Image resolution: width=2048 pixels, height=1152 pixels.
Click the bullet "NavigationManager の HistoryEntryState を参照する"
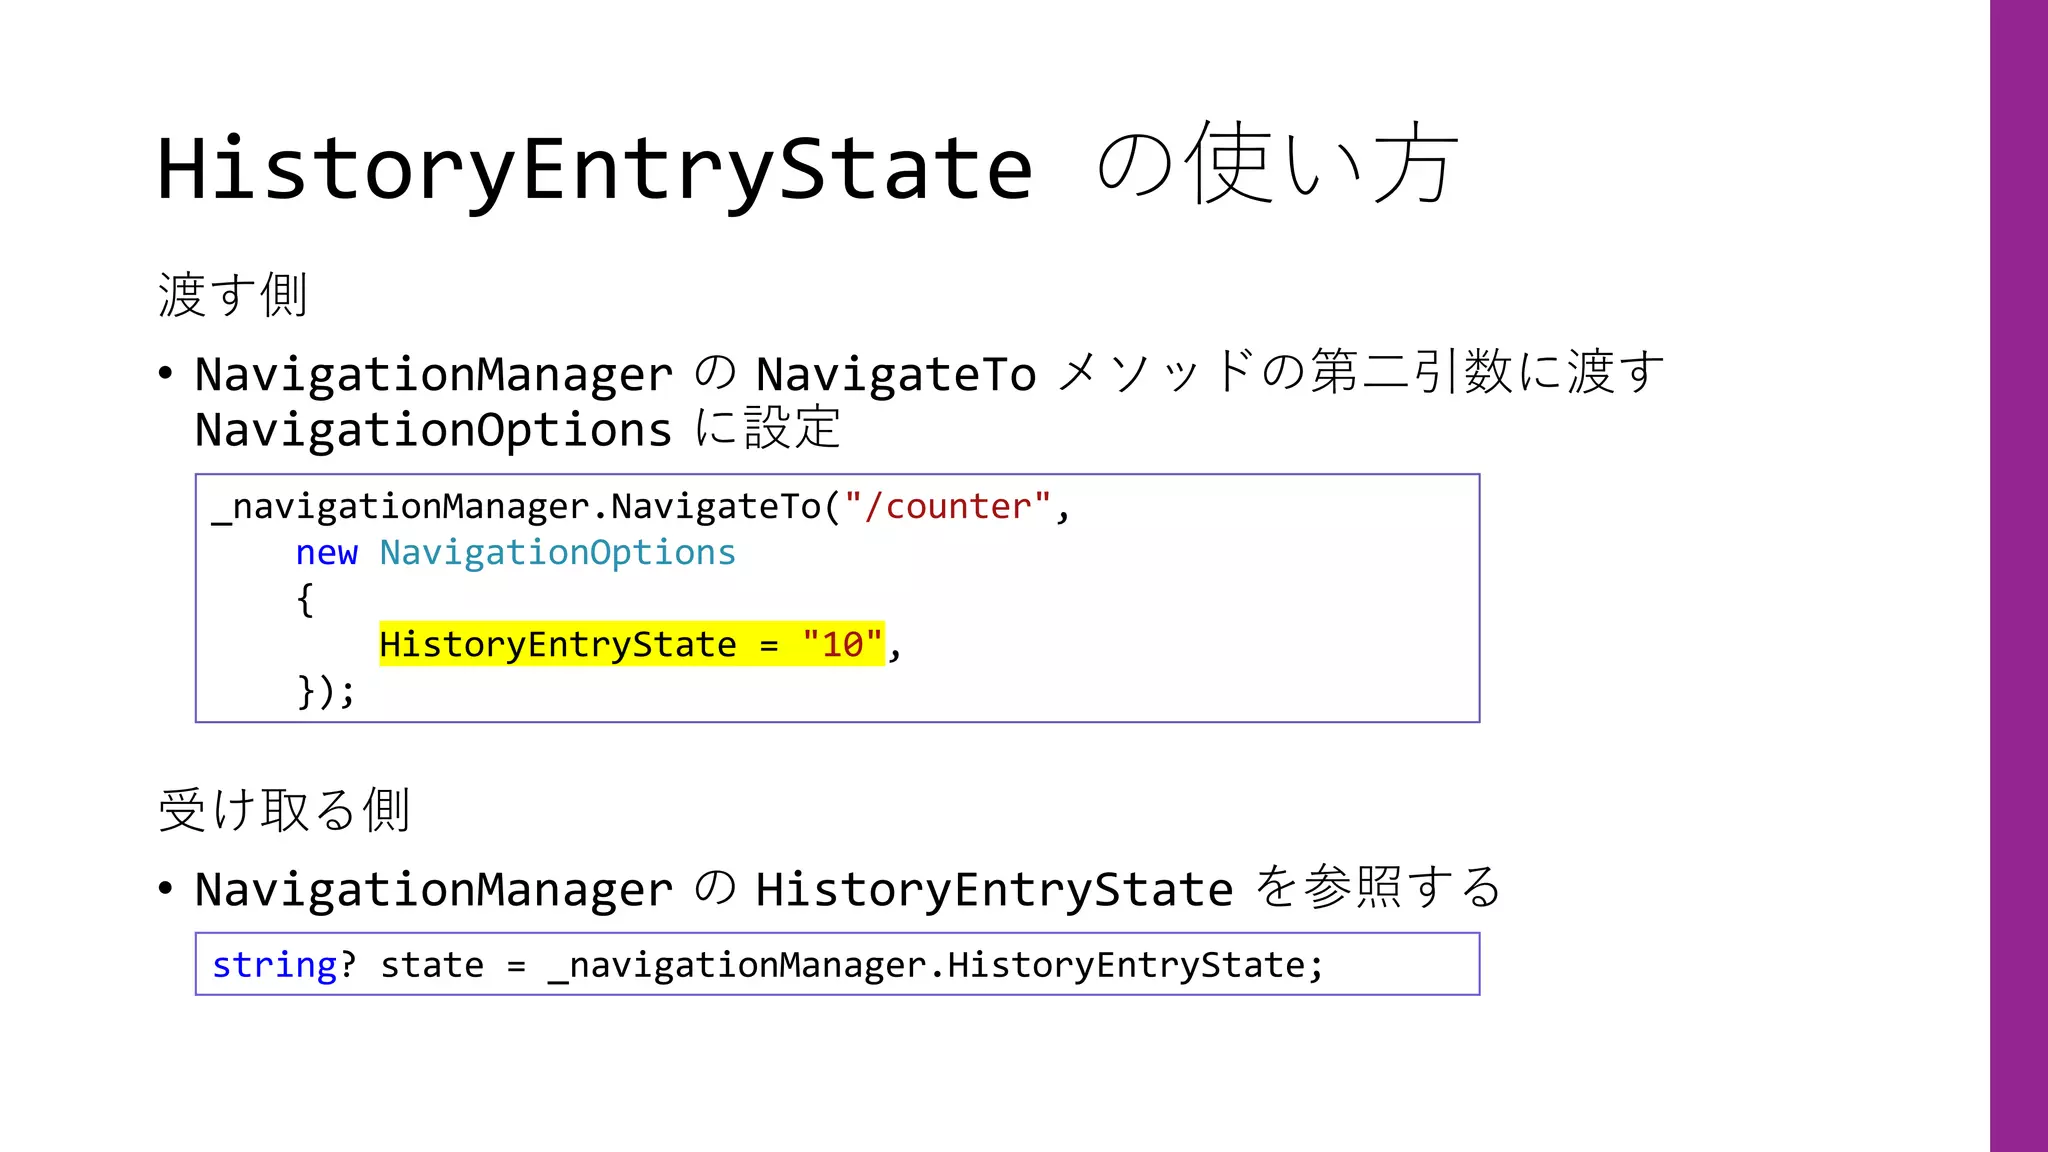click(848, 888)
